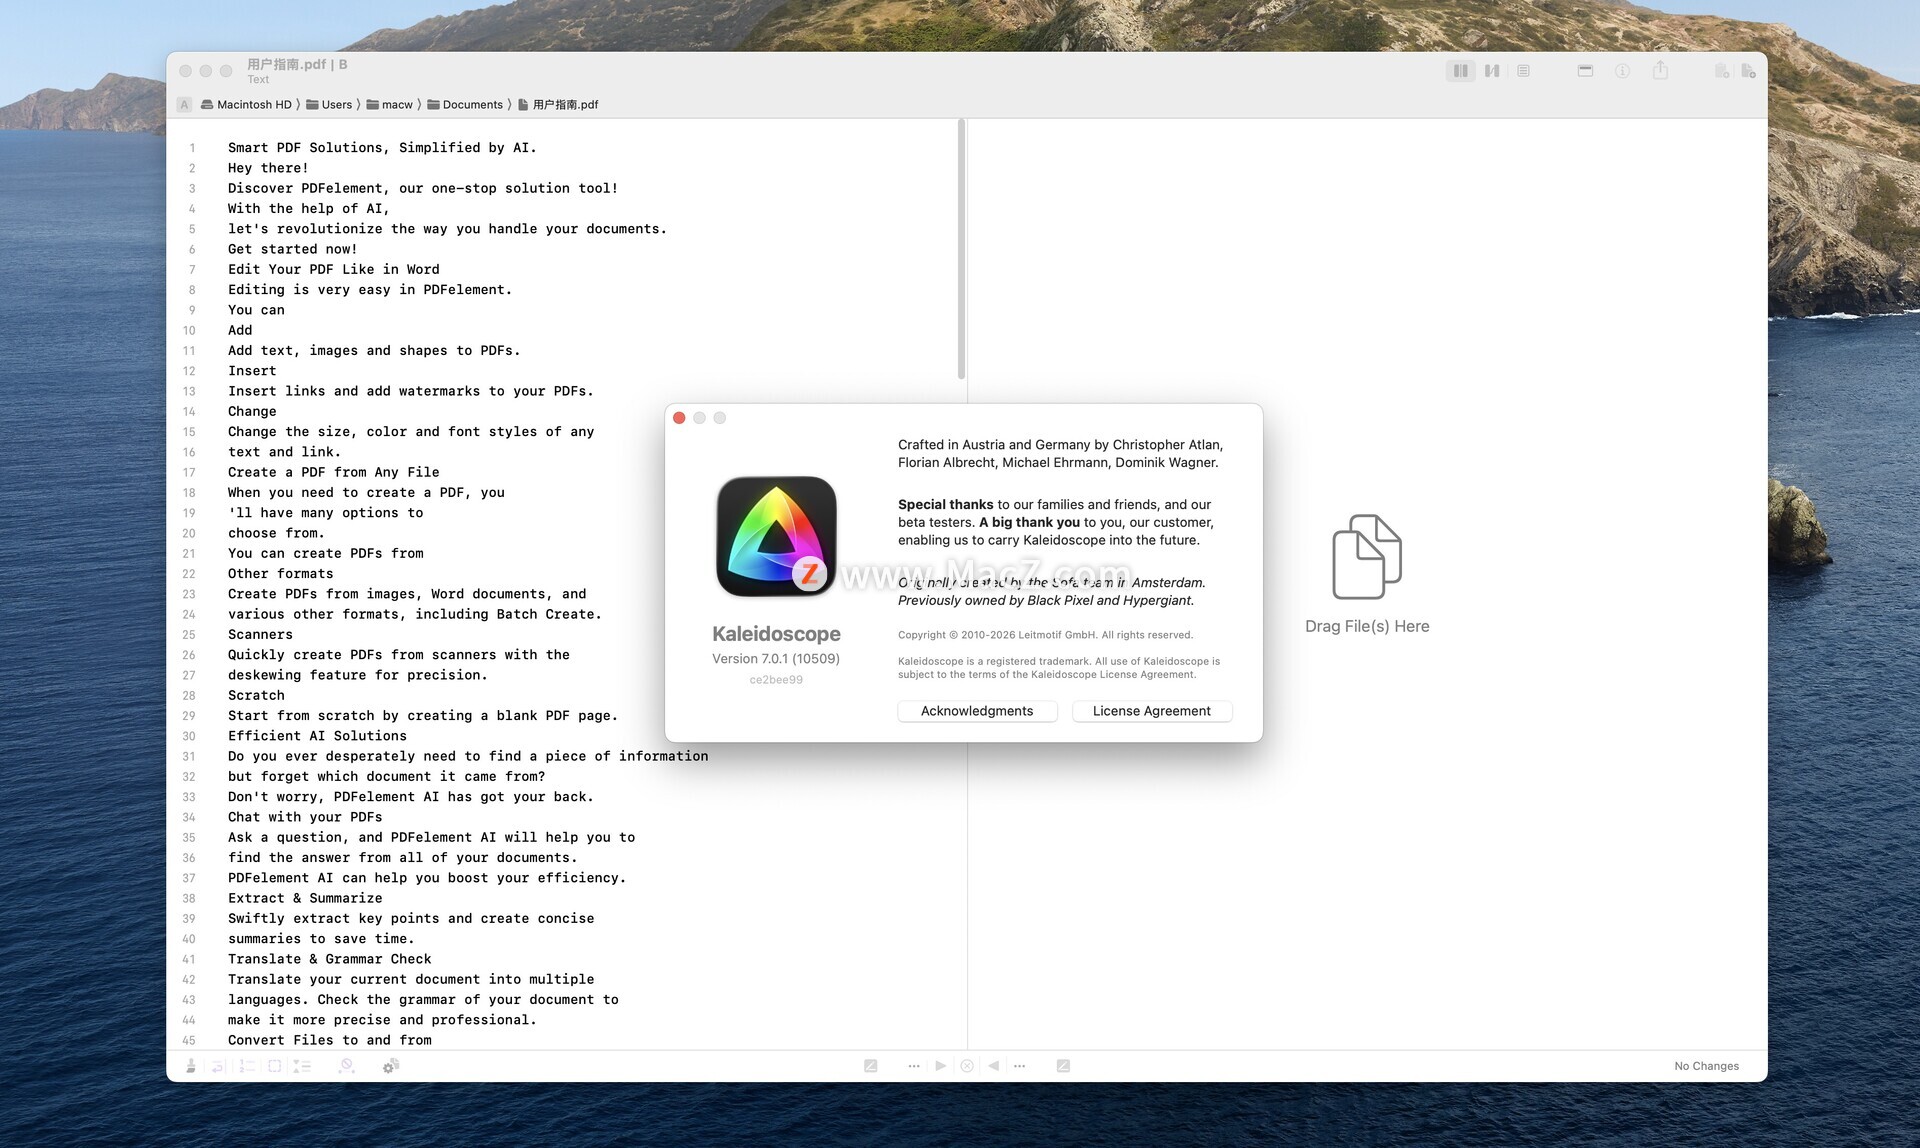Click the A badge in path bar
The image size is (1920, 1148).
[184, 104]
